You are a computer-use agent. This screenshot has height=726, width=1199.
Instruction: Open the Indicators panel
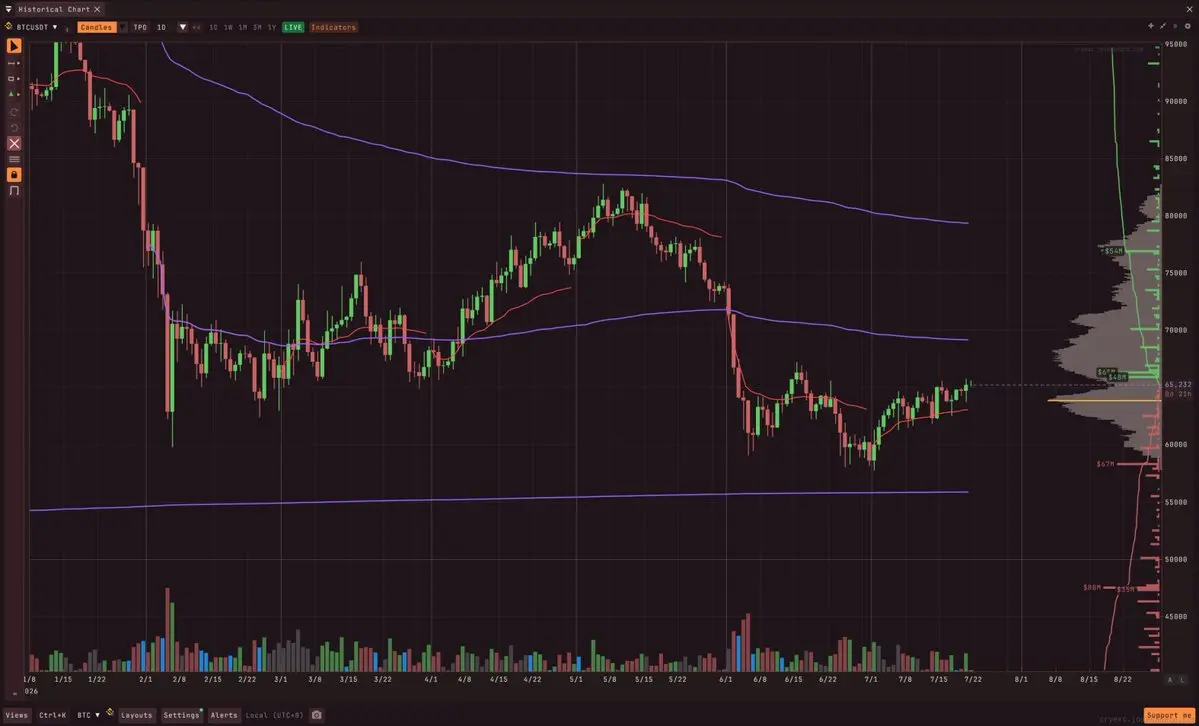pos(333,27)
